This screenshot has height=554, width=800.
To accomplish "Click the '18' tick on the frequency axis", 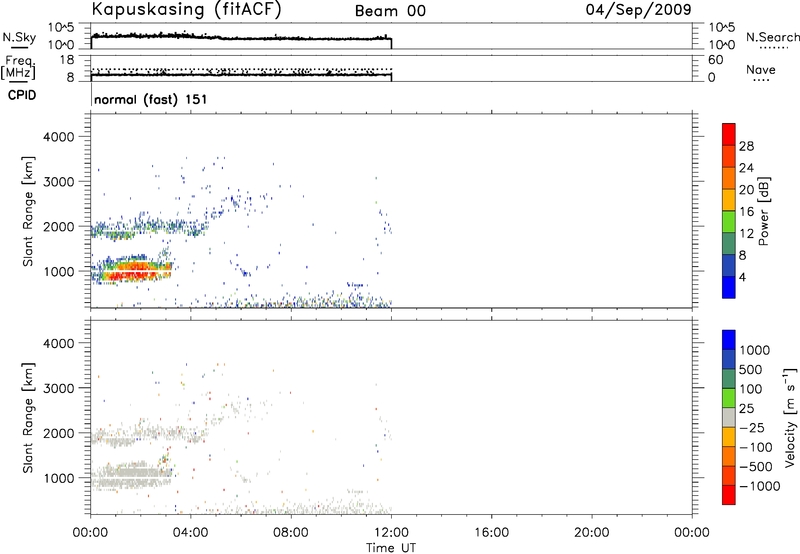I will 66,60.
